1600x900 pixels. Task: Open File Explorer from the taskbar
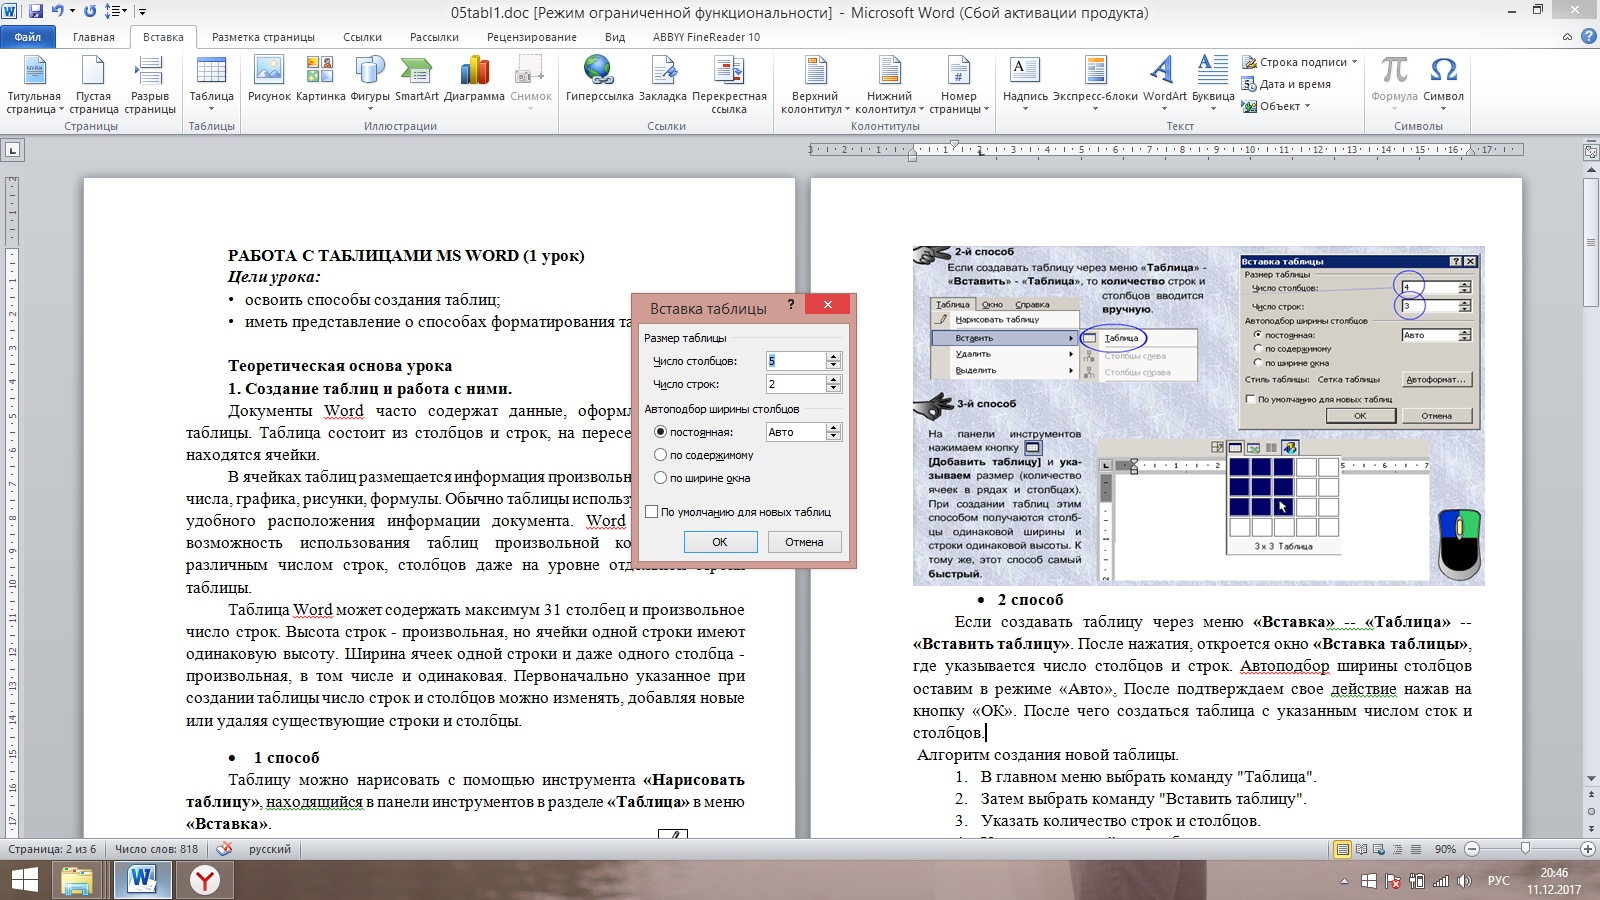(77, 880)
